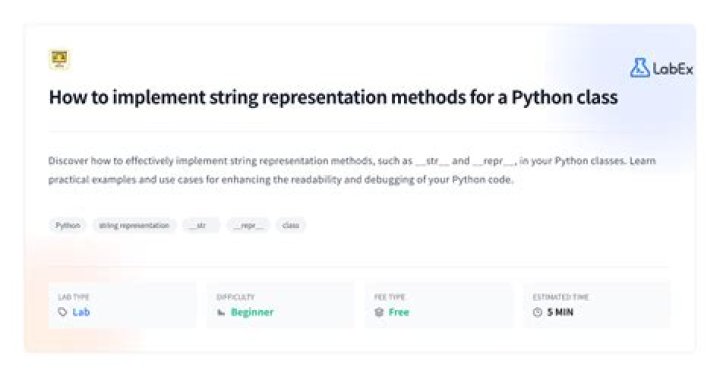Click the Lab type value

(81, 312)
